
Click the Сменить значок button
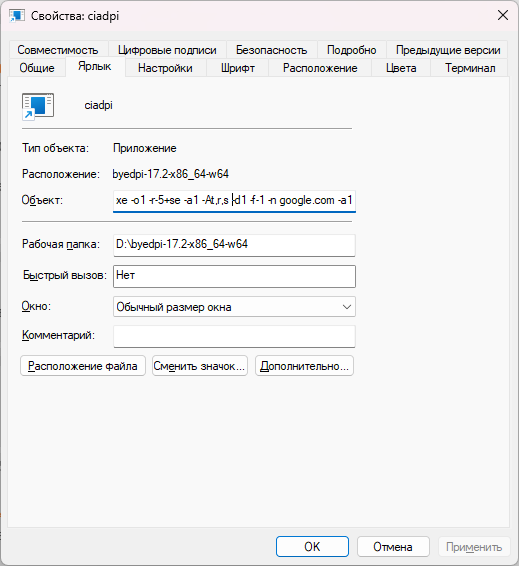pos(200,366)
